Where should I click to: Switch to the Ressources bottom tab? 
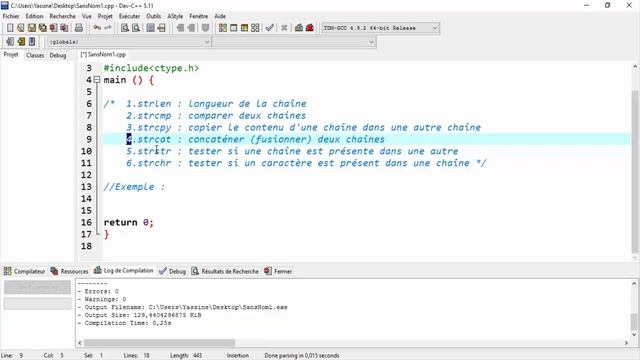pyautogui.click(x=69, y=271)
